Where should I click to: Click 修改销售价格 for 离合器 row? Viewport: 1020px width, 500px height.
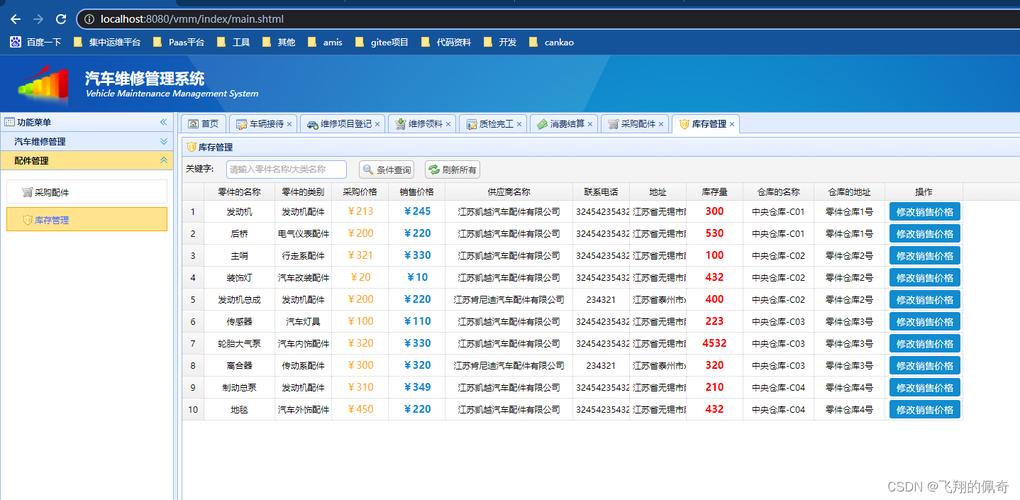click(924, 365)
